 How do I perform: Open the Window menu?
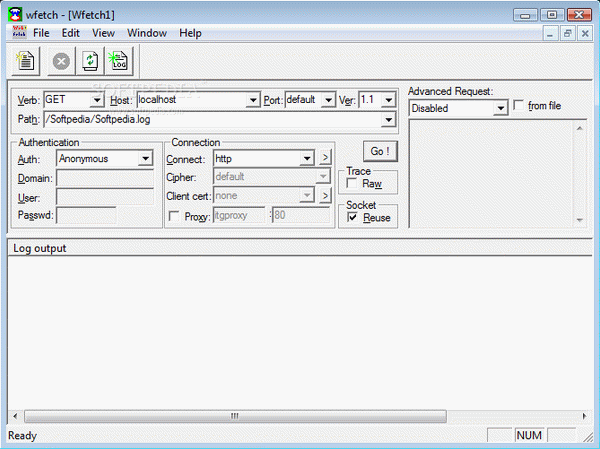(147, 33)
